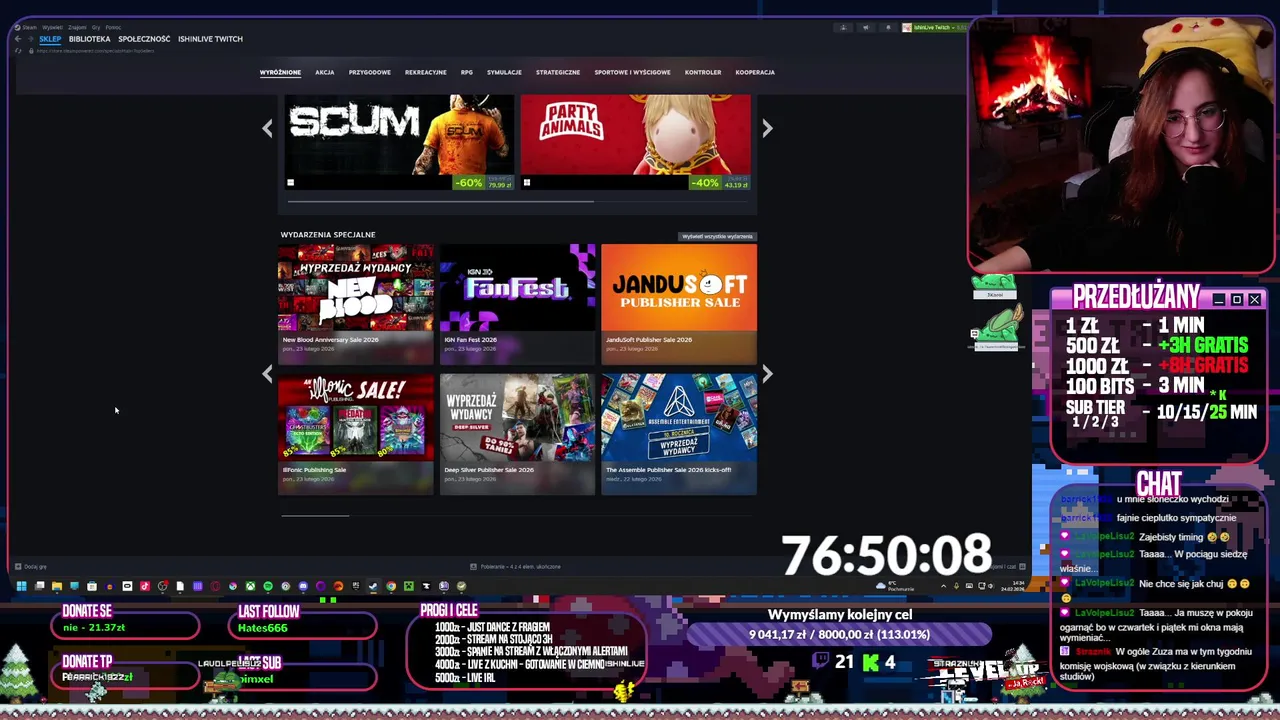Open Steam icon in taskbar
Viewport: 1280px width, 720px height.
[x=372, y=586]
